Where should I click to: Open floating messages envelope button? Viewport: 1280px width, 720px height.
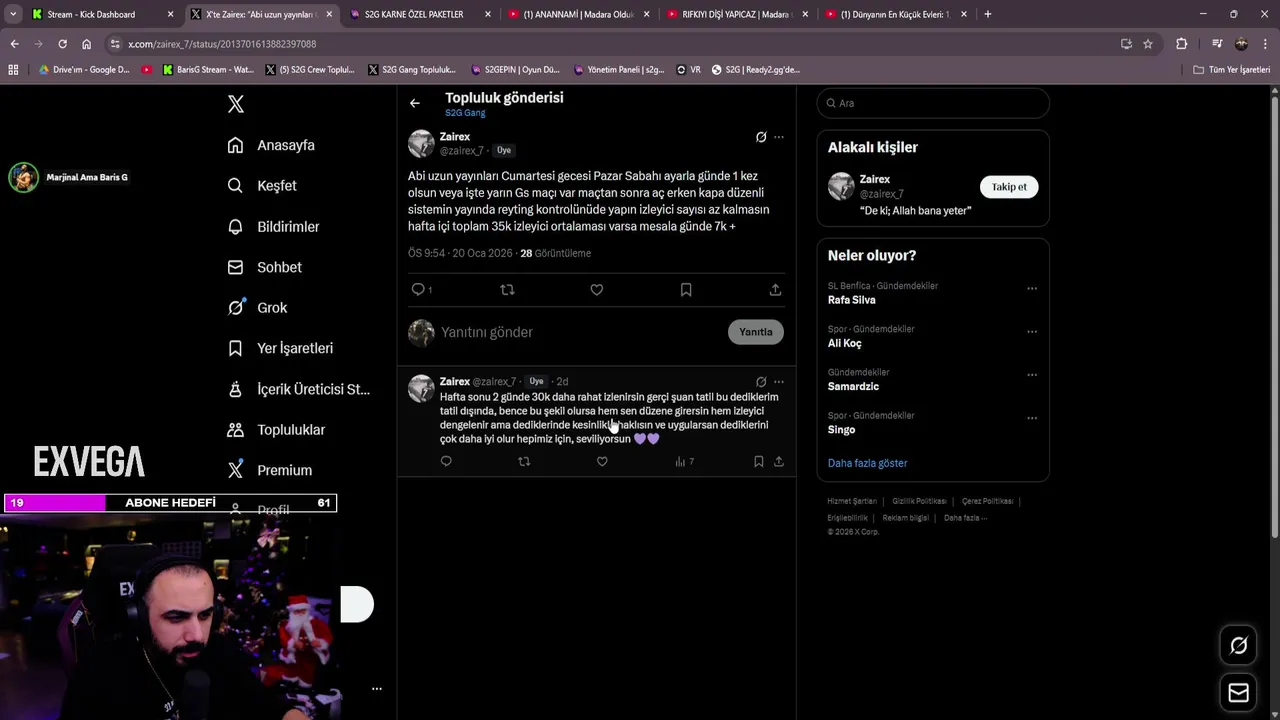click(x=1239, y=693)
